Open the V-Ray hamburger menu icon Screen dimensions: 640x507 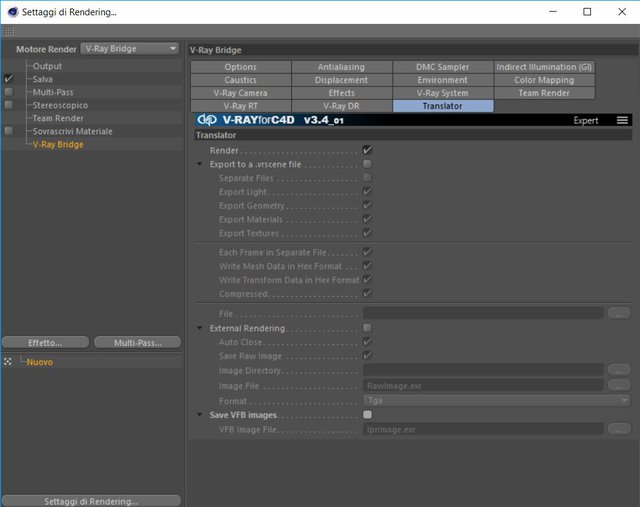coord(622,120)
